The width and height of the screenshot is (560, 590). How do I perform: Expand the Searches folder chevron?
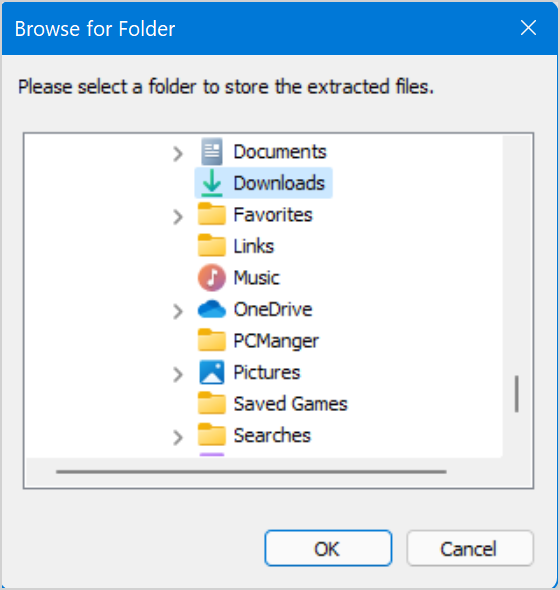click(x=178, y=438)
